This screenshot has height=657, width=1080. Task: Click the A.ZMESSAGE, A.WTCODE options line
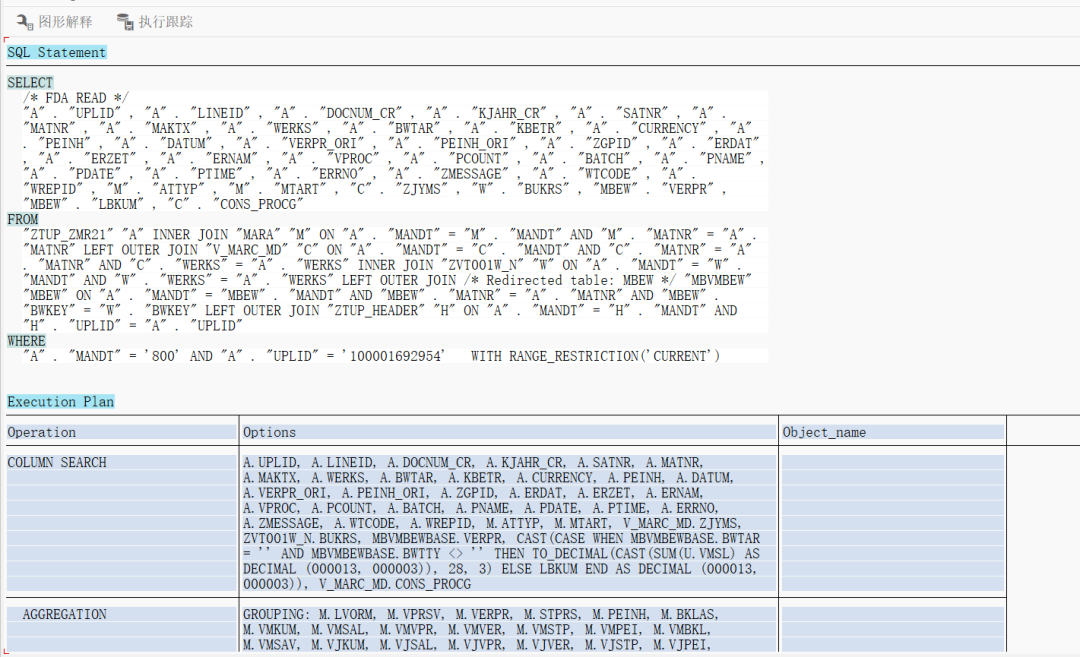coord(492,523)
